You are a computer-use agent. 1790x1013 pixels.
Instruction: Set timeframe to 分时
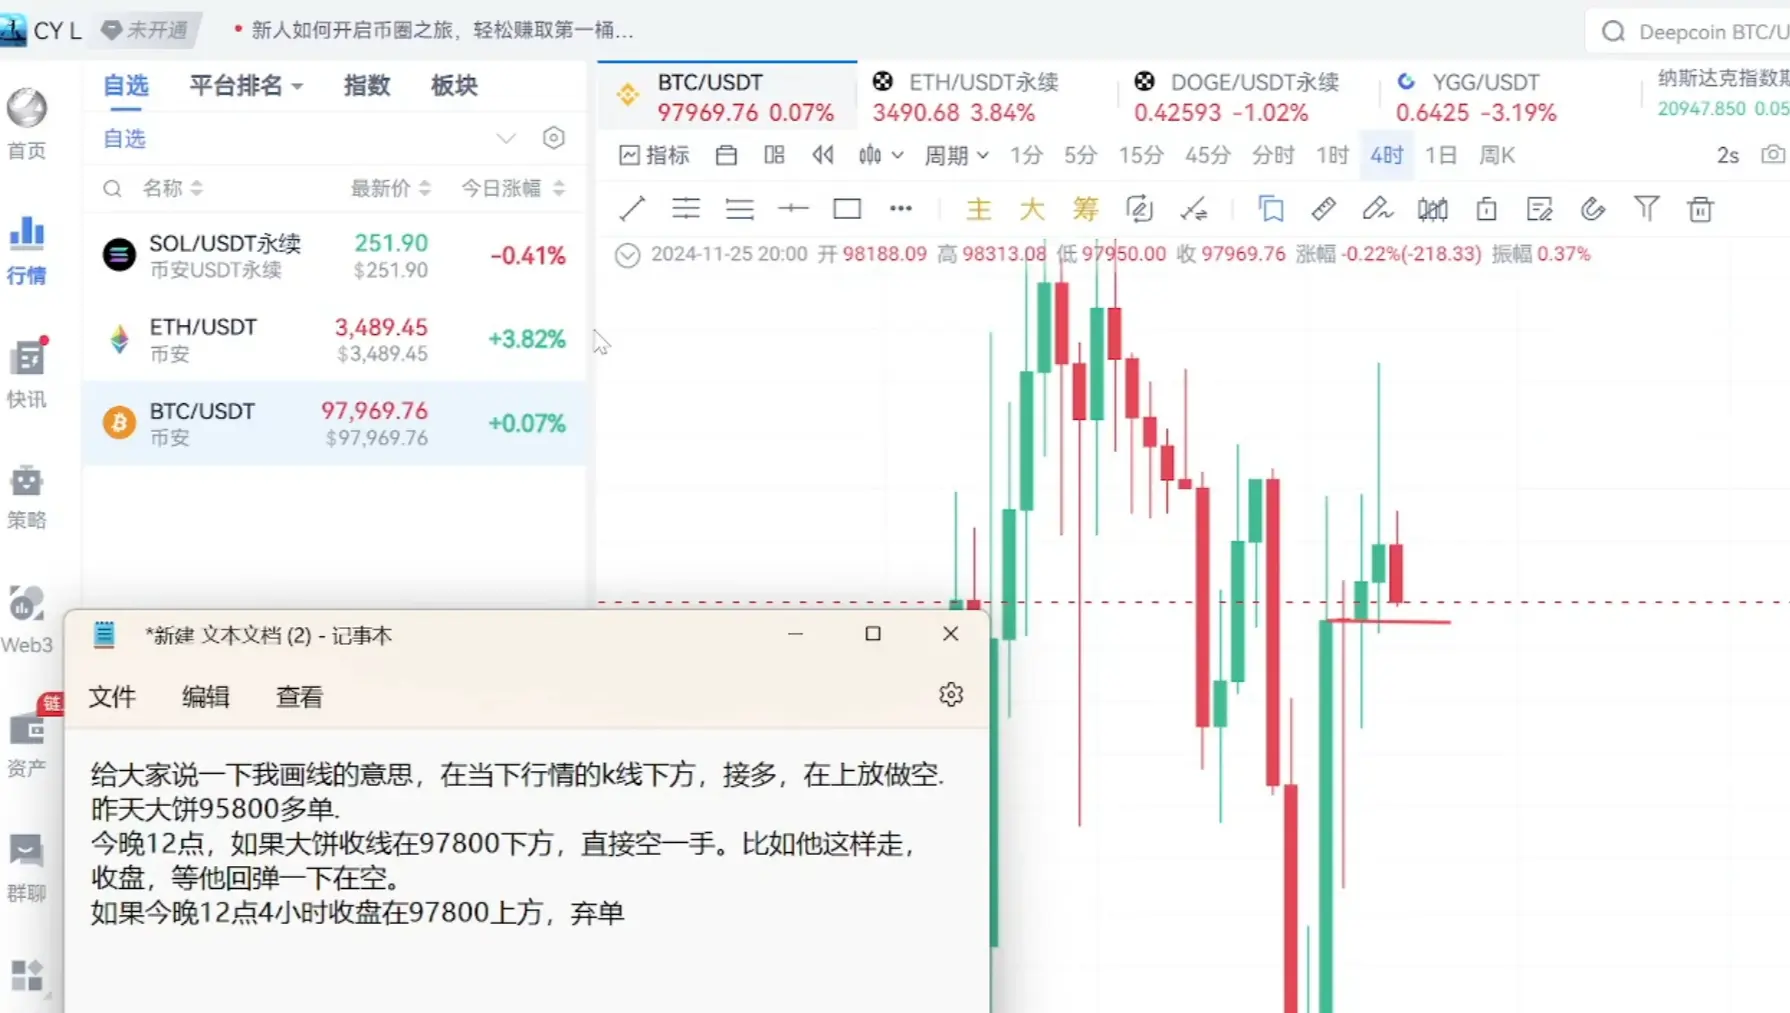1273,155
